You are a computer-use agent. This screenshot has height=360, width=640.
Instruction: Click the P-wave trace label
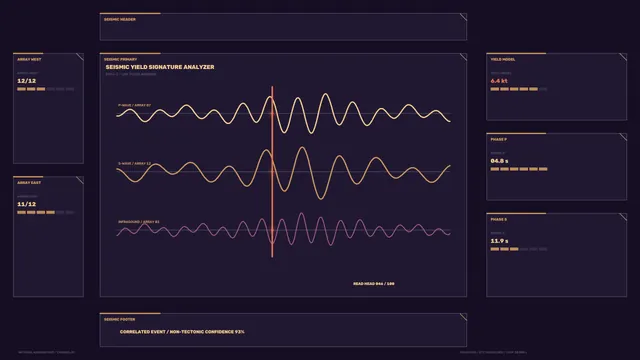(x=134, y=105)
